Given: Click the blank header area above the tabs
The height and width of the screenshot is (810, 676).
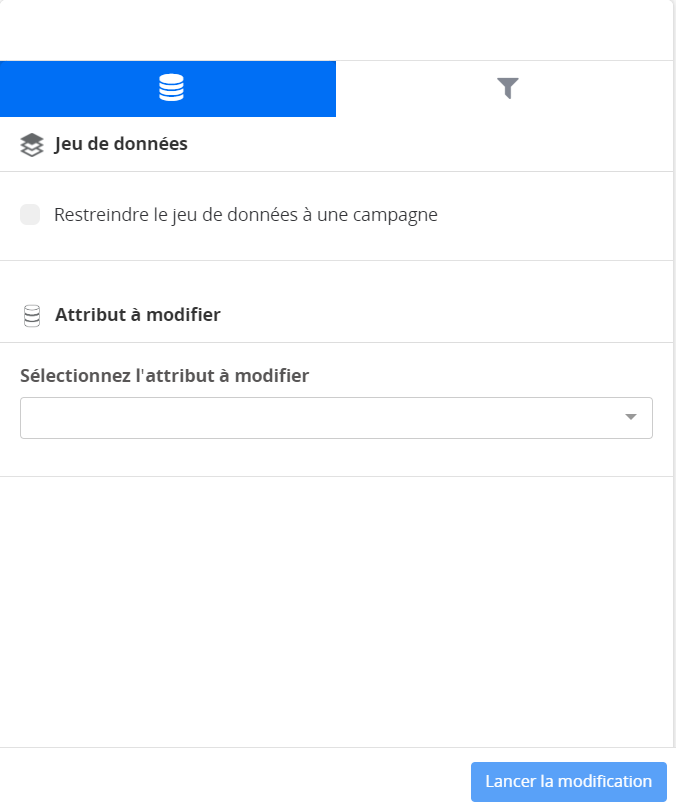Looking at the screenshot, I should tap(336, 30).
